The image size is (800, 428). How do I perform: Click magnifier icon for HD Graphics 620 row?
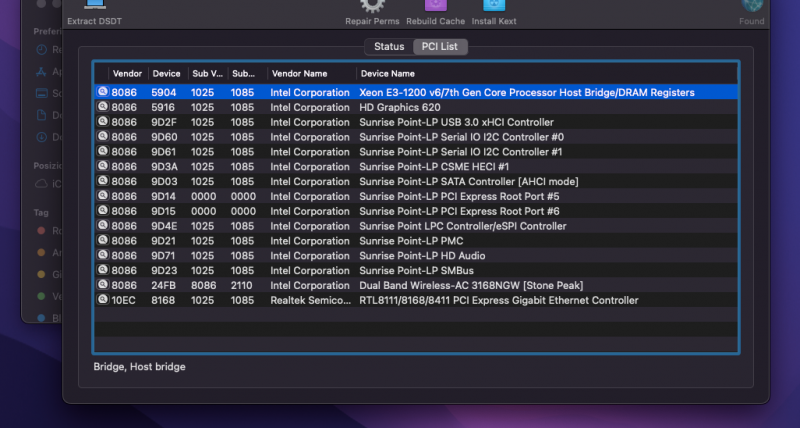point(103,107)
